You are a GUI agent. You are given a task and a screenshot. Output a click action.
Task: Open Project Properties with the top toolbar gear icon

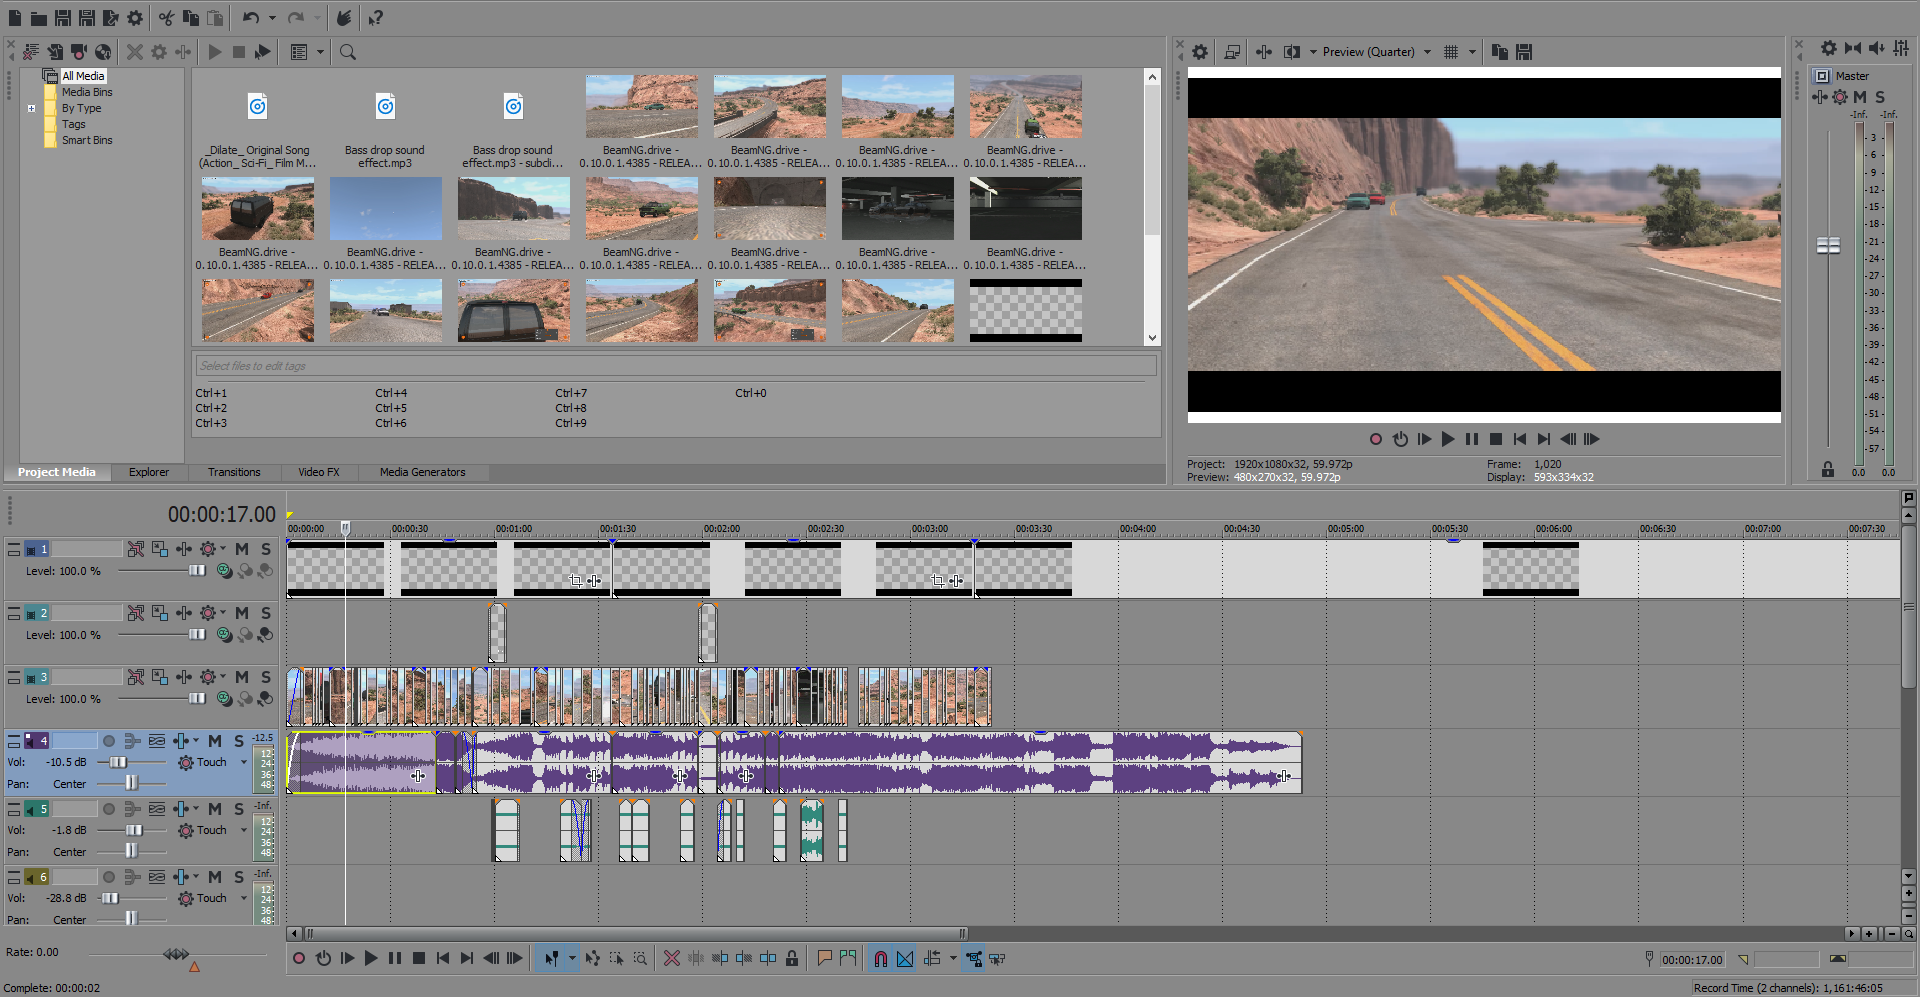[x=135, y=18]
